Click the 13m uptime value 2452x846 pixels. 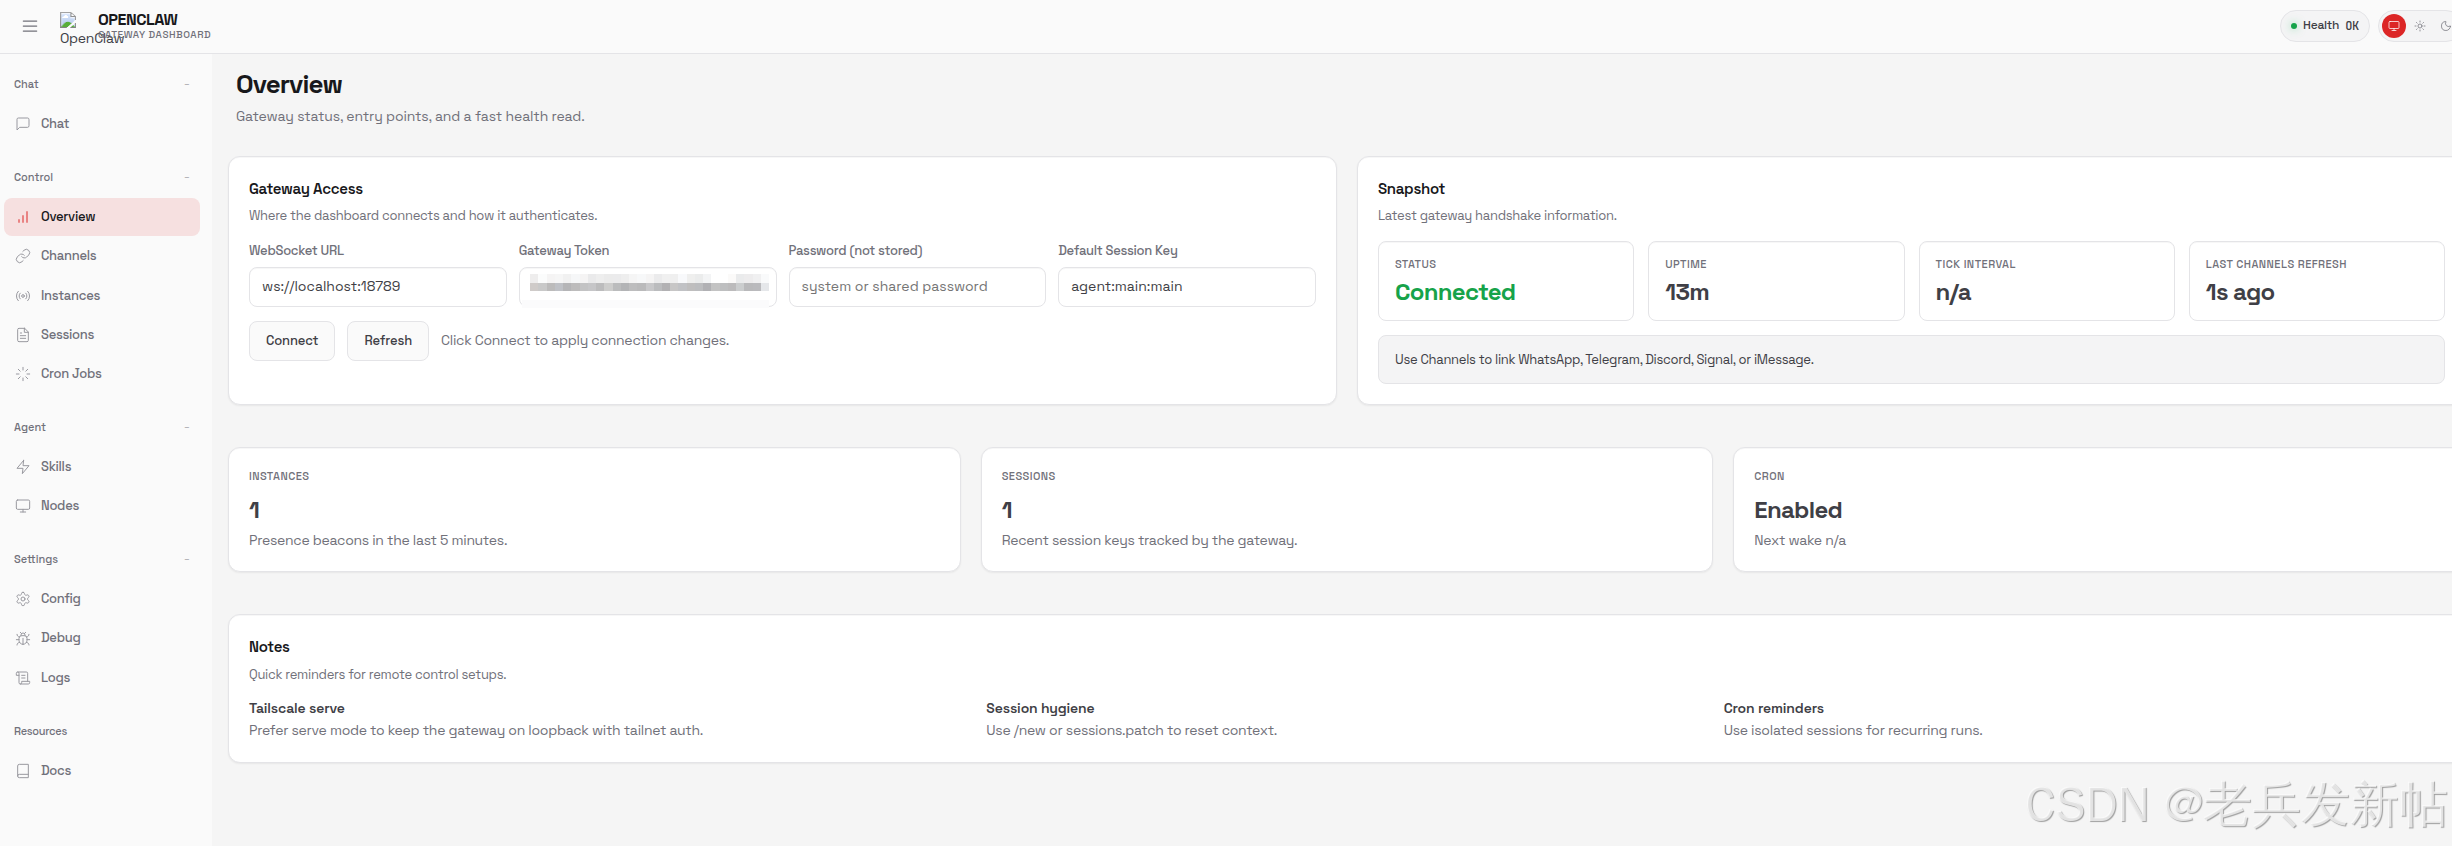tap(1687, 293)
